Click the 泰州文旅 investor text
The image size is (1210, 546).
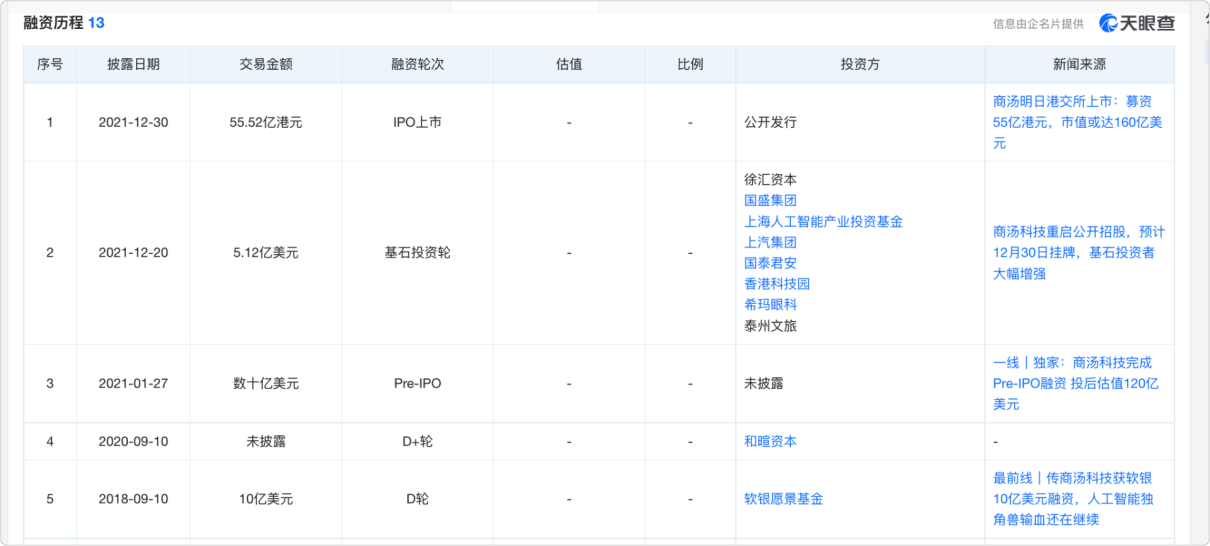point(770,326)
